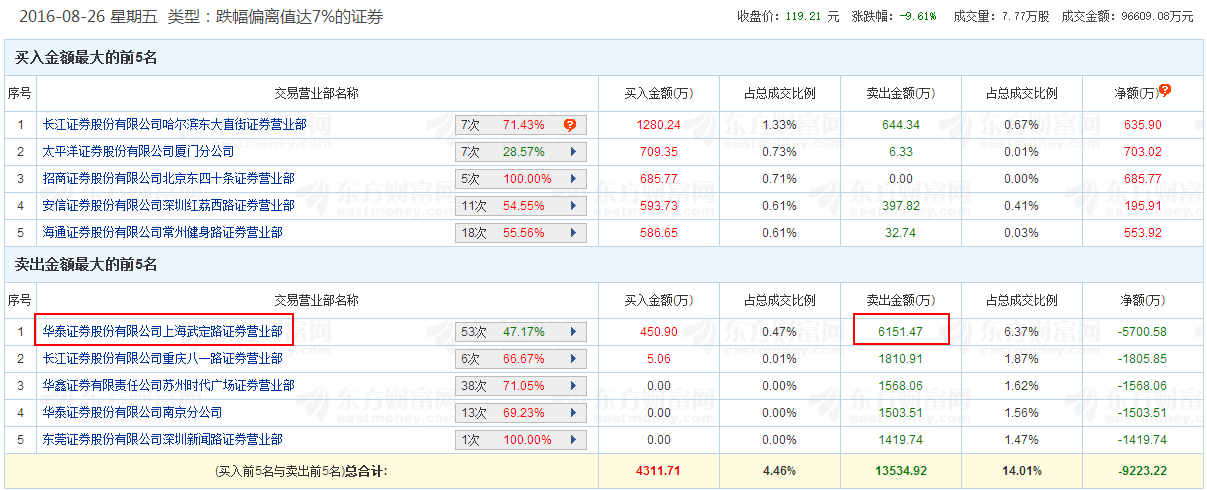
Task: Expand arrow next to 11次 54.55%
Action: (573, 206)
